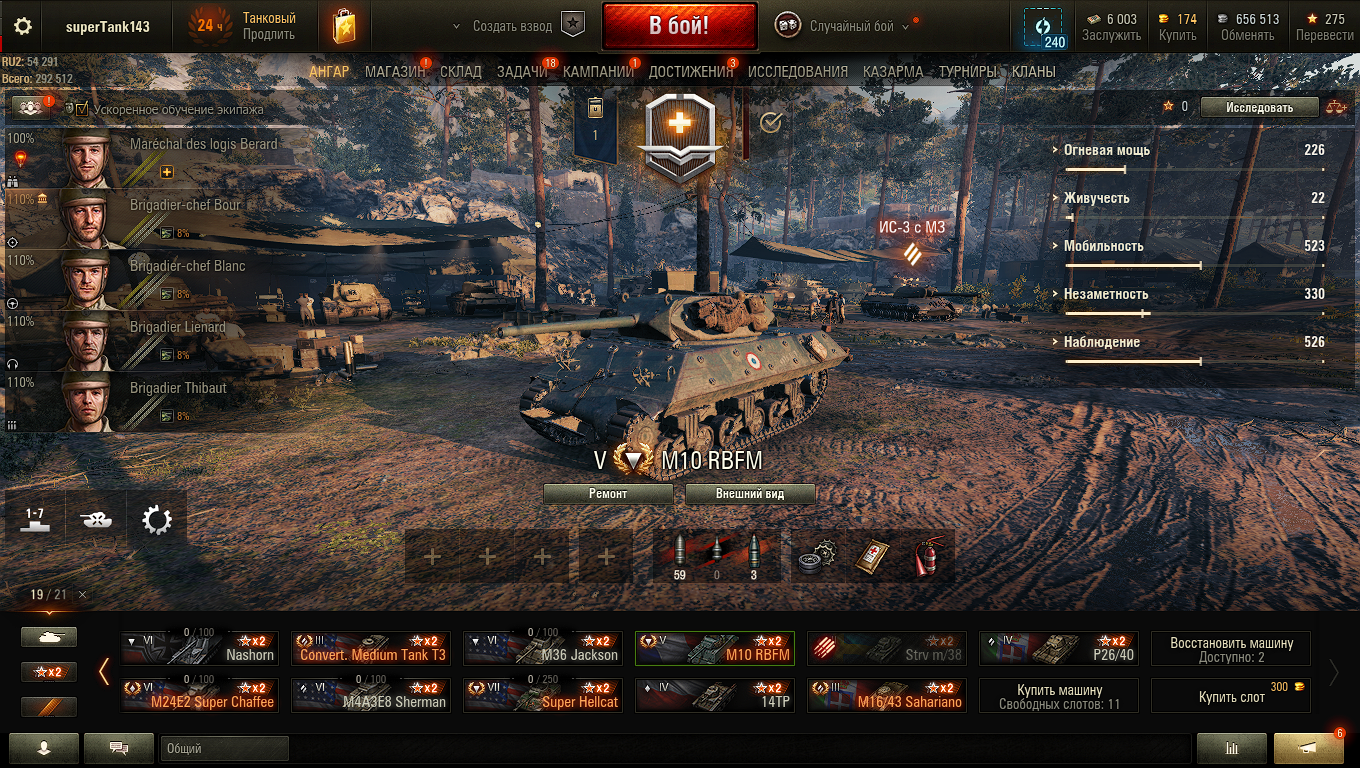This screenshot has width=1360, height=768.
Task: Open the ИССЛЕДОВАНИЯ tab
Action: [x=798, y=72]
